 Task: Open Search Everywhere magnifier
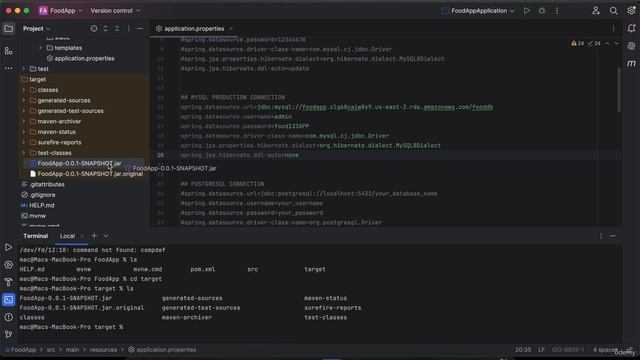click(x=613, y=11)
